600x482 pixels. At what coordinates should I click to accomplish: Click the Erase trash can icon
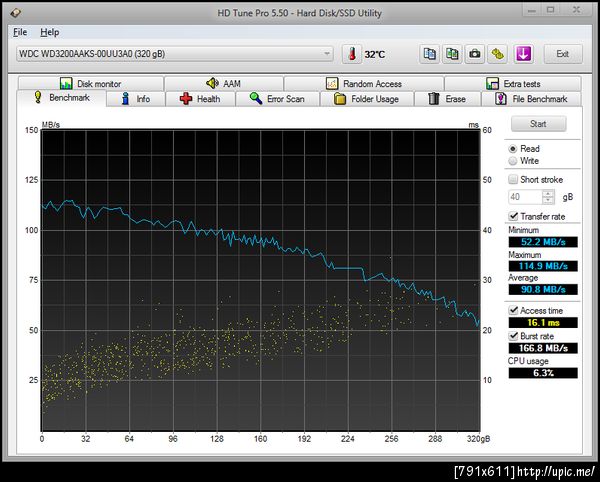(434, 99)
